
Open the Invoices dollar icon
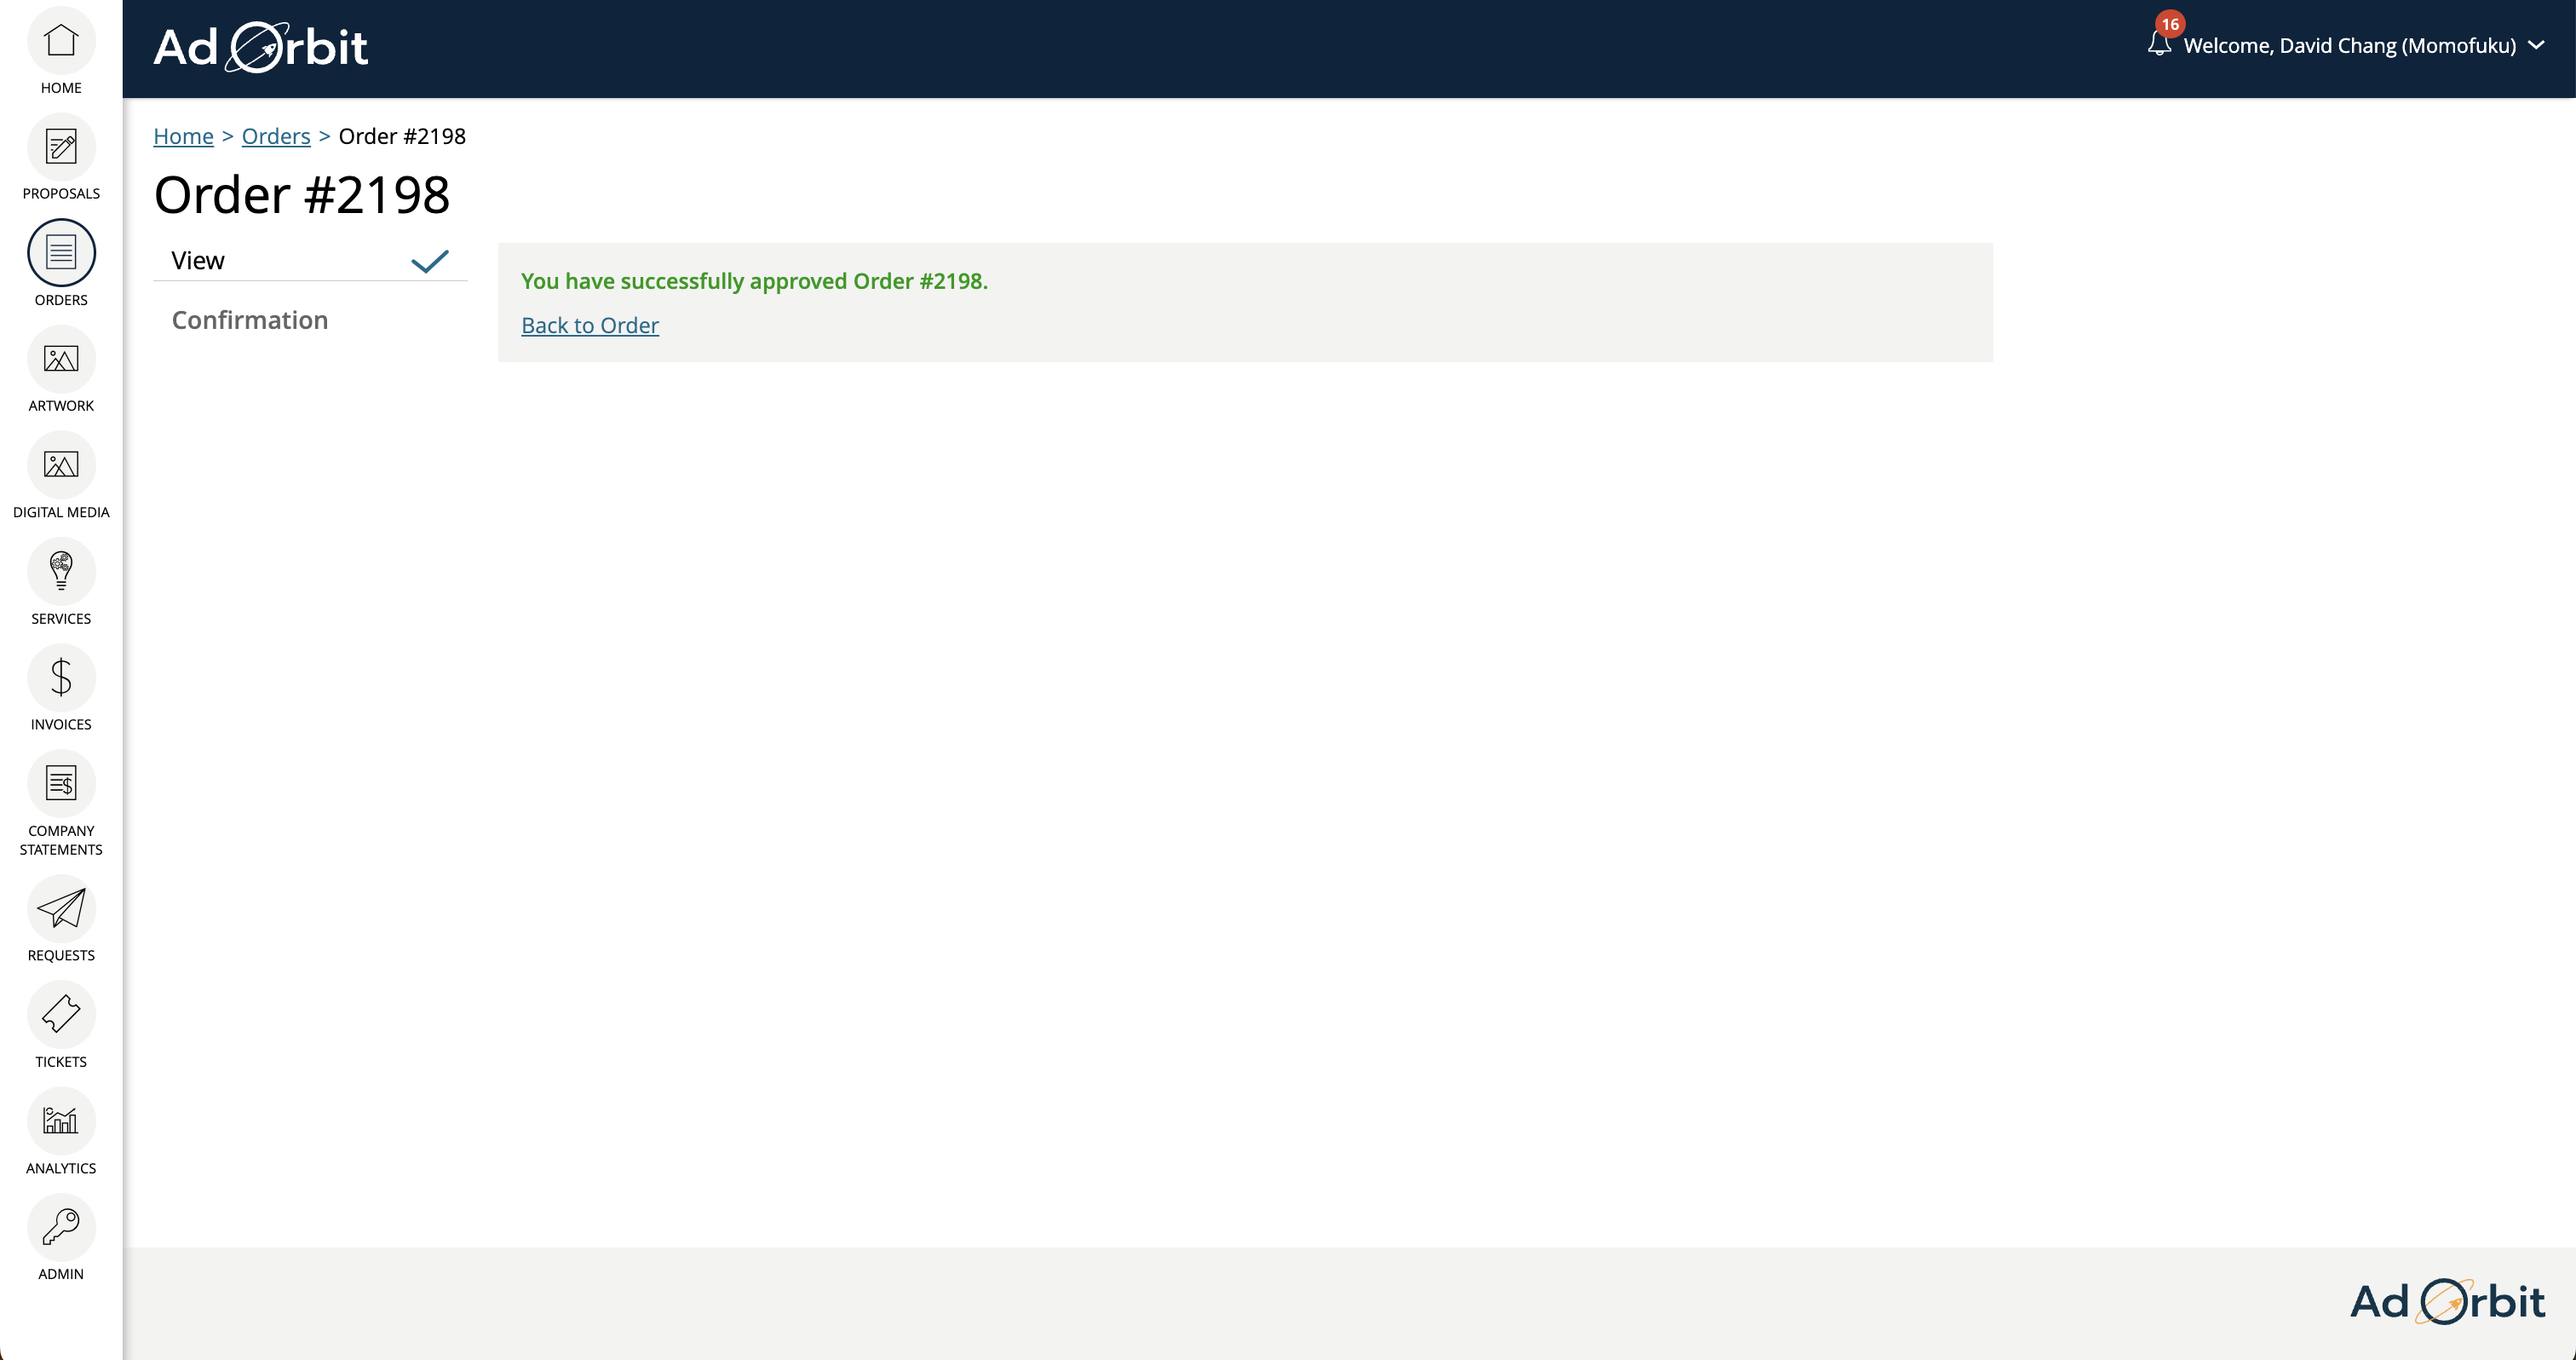coord(61,678)
